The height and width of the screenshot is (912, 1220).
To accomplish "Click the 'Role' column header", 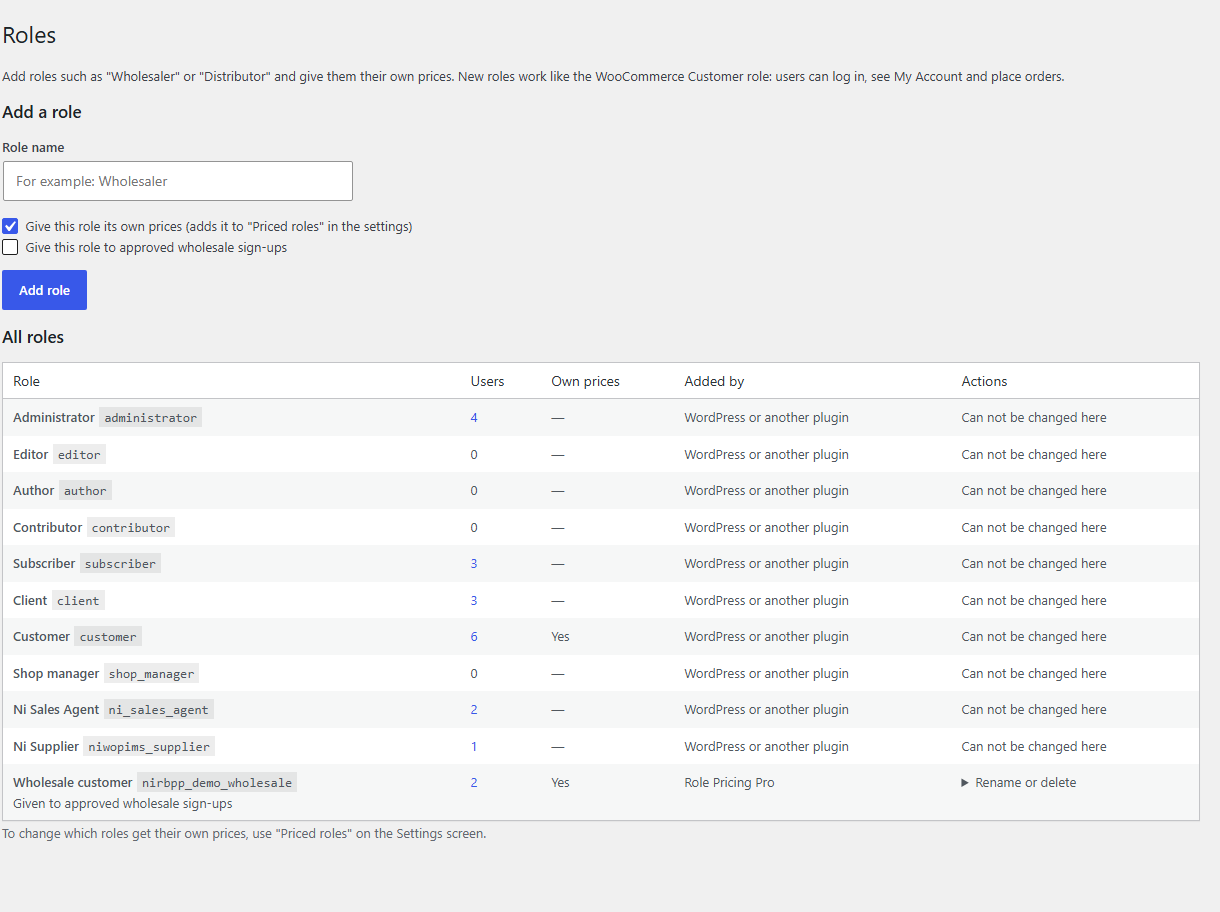I will pos(26,381).
